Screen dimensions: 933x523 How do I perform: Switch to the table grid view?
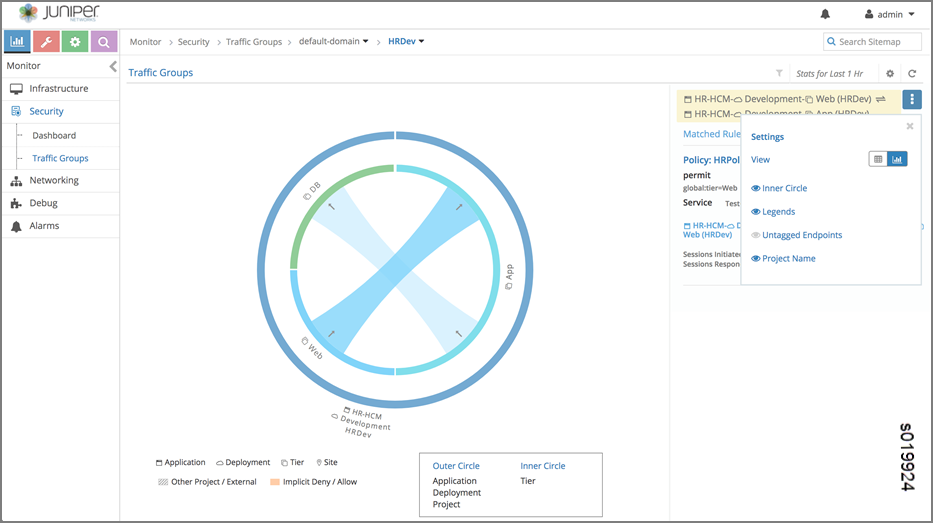click(878, 159)
